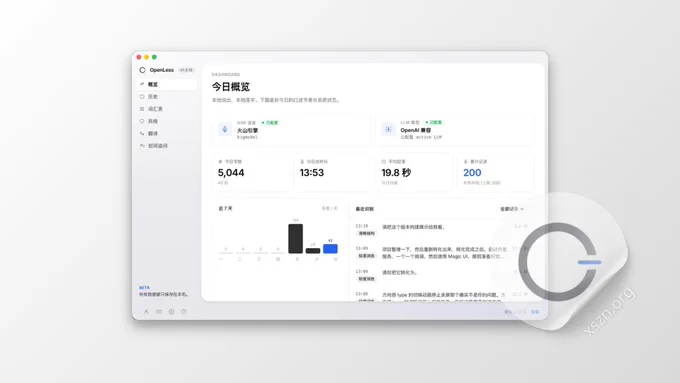Click the 近 7 天 chart title
Viewport: 680px width, 383px height.
click(x=226, y=209)
